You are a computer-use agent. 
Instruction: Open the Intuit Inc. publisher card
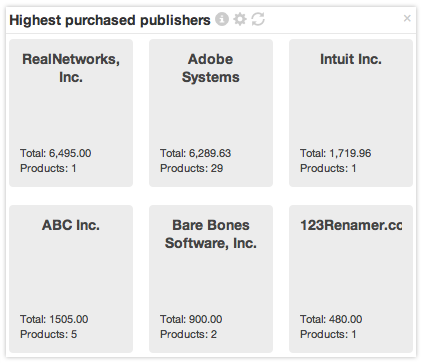(x=351, y=113)
